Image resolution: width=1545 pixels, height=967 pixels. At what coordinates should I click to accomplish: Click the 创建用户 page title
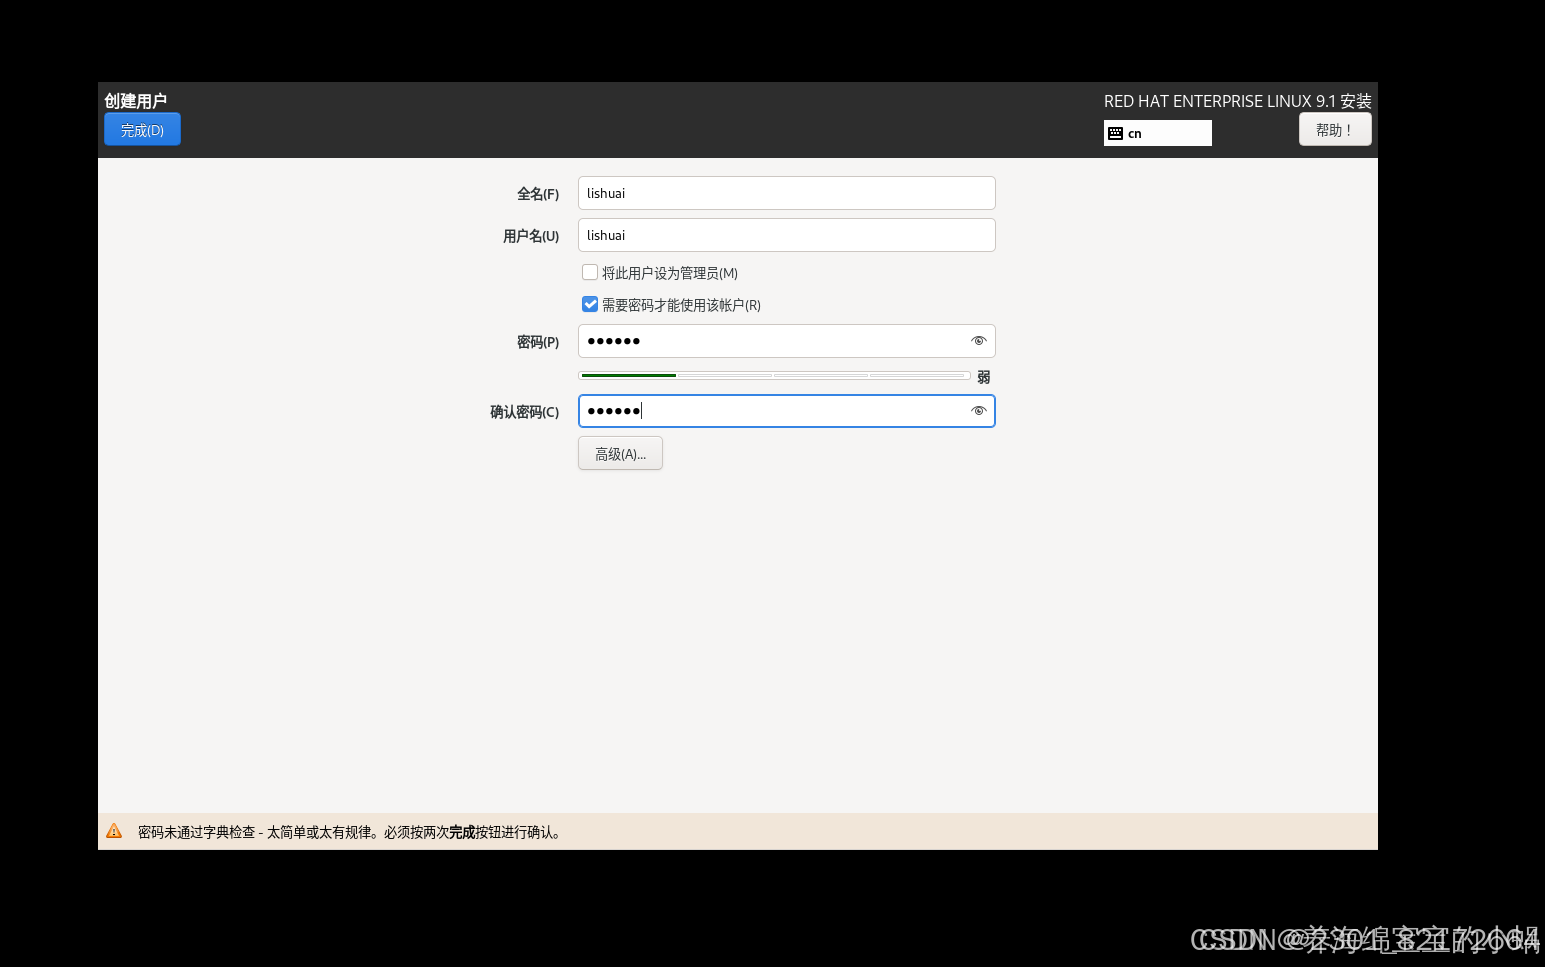(136, 101)
